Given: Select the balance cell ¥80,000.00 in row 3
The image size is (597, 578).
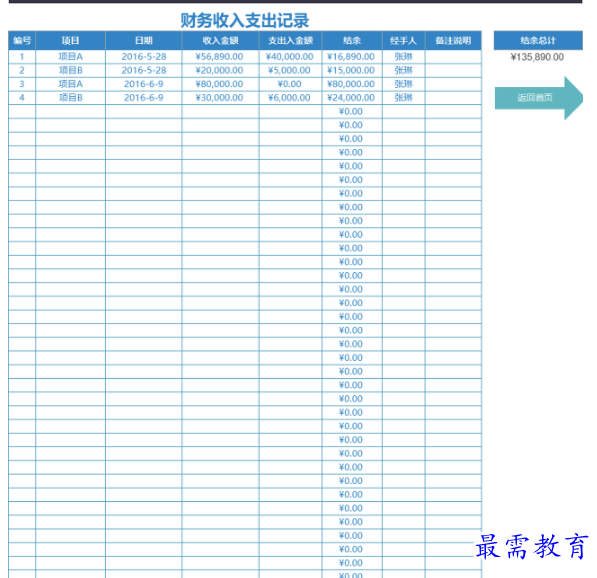Looking at the screenshot, I should pyautogui.click(x=352, y=84).
